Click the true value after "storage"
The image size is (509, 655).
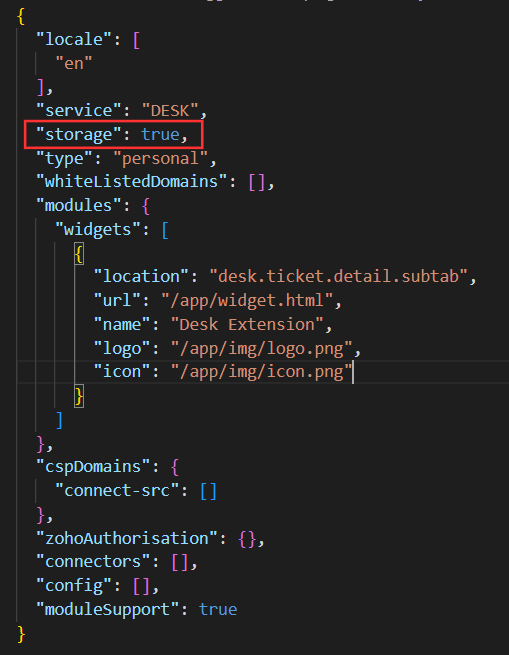click(160, 135)
